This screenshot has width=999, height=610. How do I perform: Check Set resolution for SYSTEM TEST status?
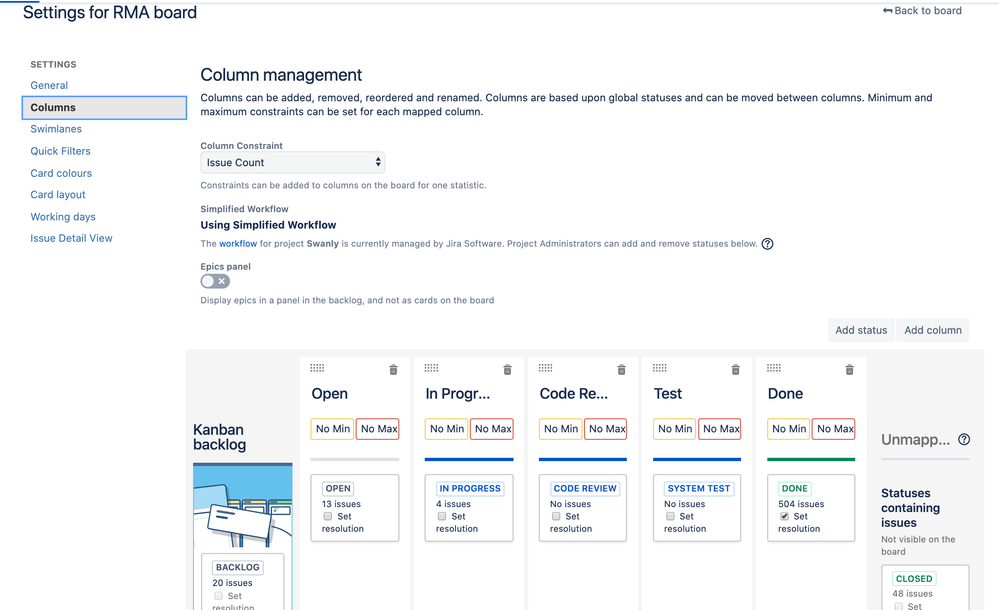[670, 516]
